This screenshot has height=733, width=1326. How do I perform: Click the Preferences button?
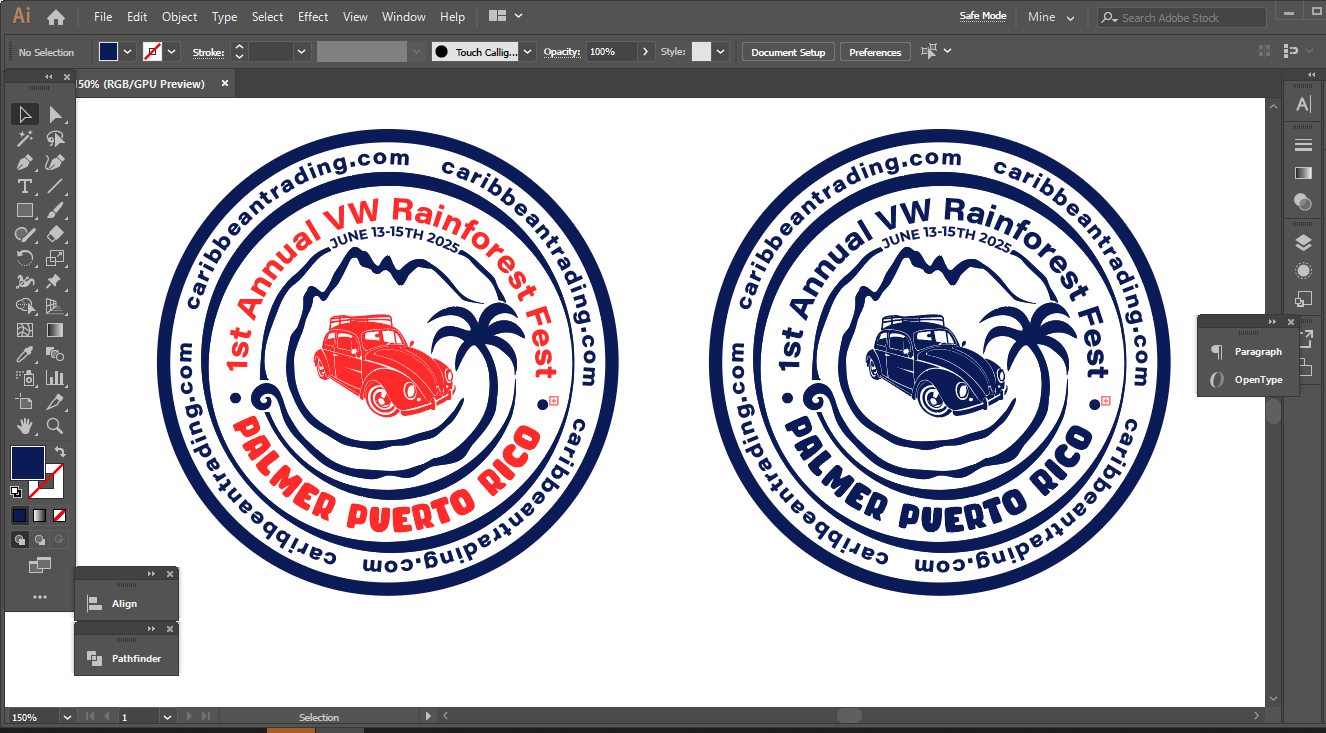(x=875, y=52)
